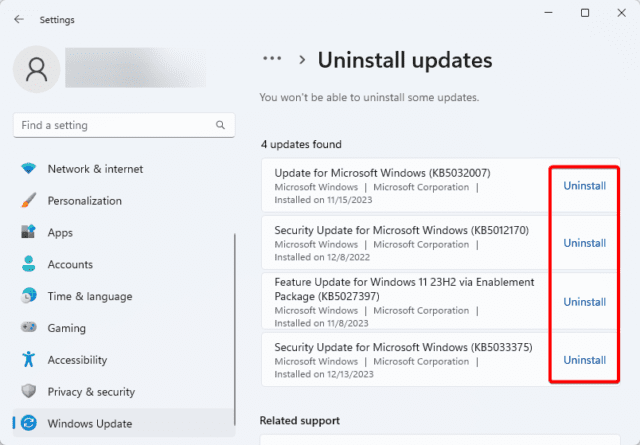Click the Installed on 12/8/2022 text

322,257
